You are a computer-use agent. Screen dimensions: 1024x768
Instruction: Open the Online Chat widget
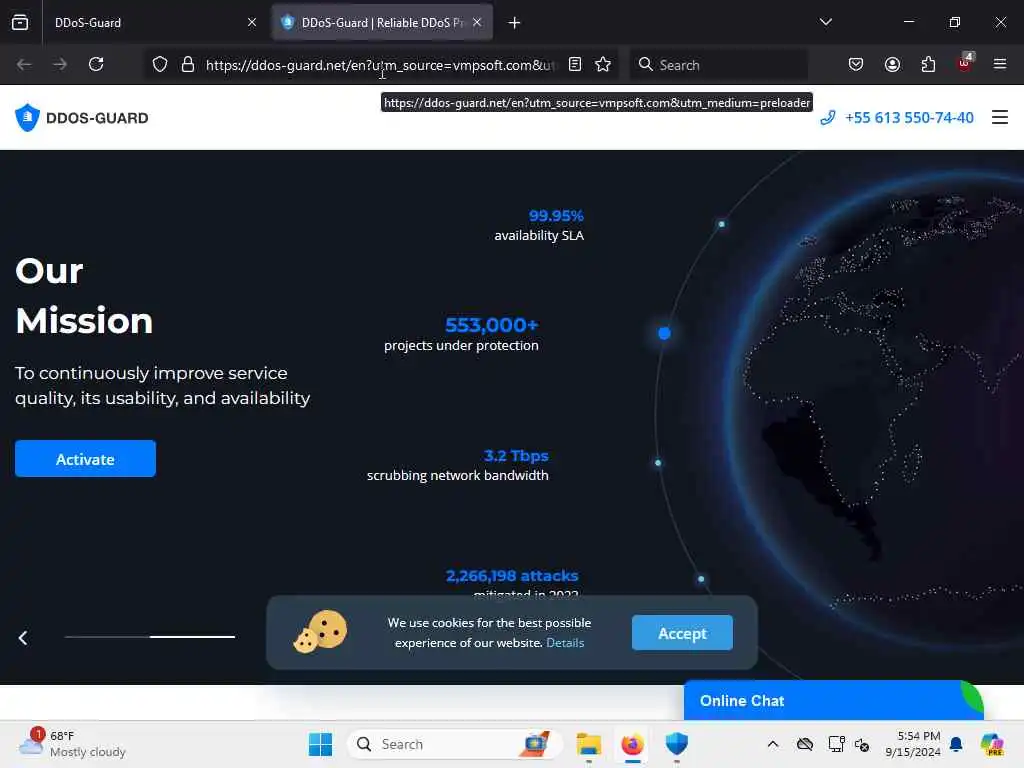click(833, 701)
